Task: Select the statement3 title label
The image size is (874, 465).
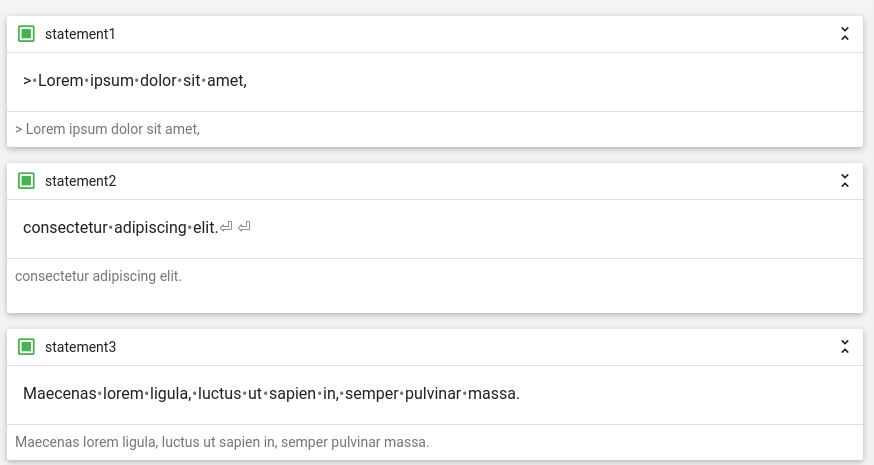Action: click(81, 347)
